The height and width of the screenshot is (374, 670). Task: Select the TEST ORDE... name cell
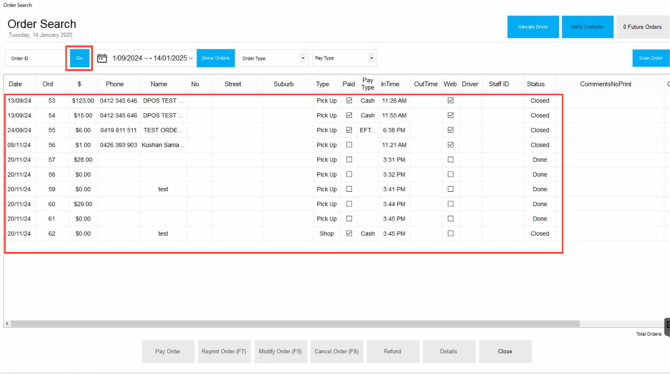pos(163,130)
